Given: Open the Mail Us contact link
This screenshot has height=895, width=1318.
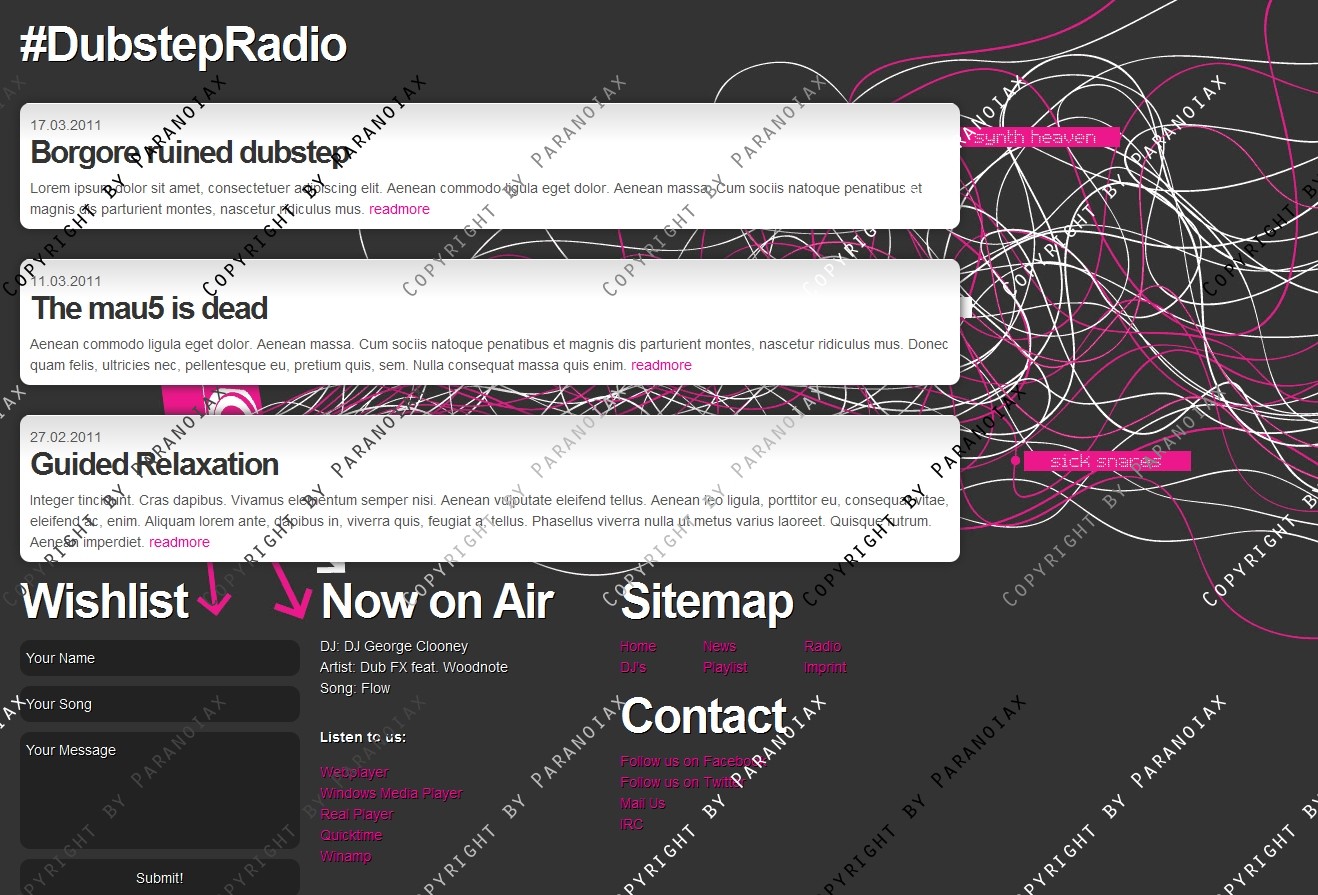Looking at the screenshot, I should pyautogui.click(x=642, y=803).
